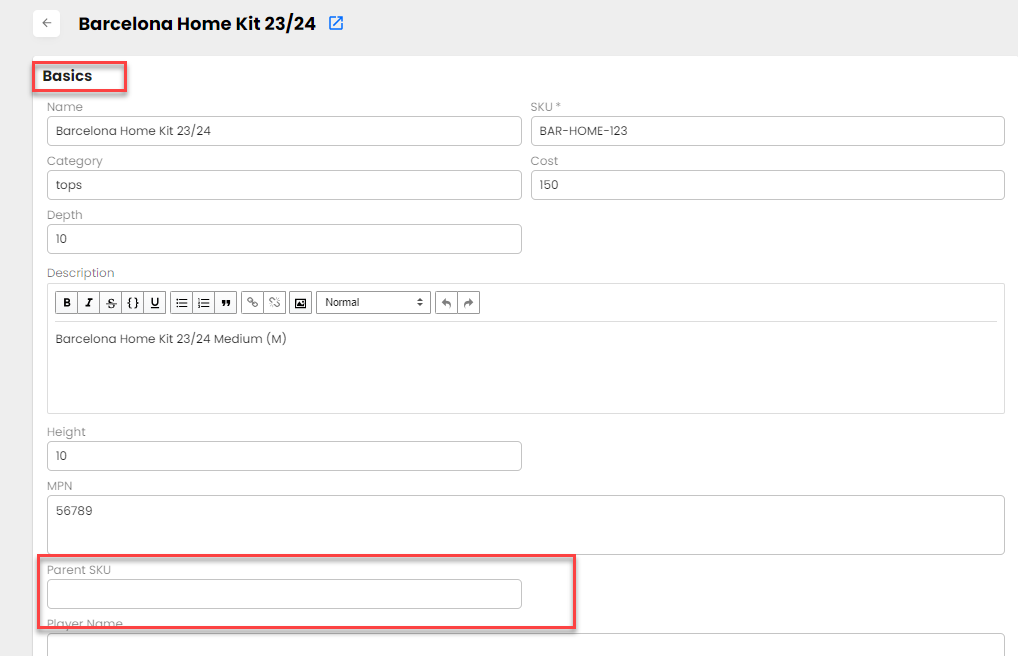Toggle code block with braces icon
This screenshot has height=656, width=1018.
[x=133, y=302]
